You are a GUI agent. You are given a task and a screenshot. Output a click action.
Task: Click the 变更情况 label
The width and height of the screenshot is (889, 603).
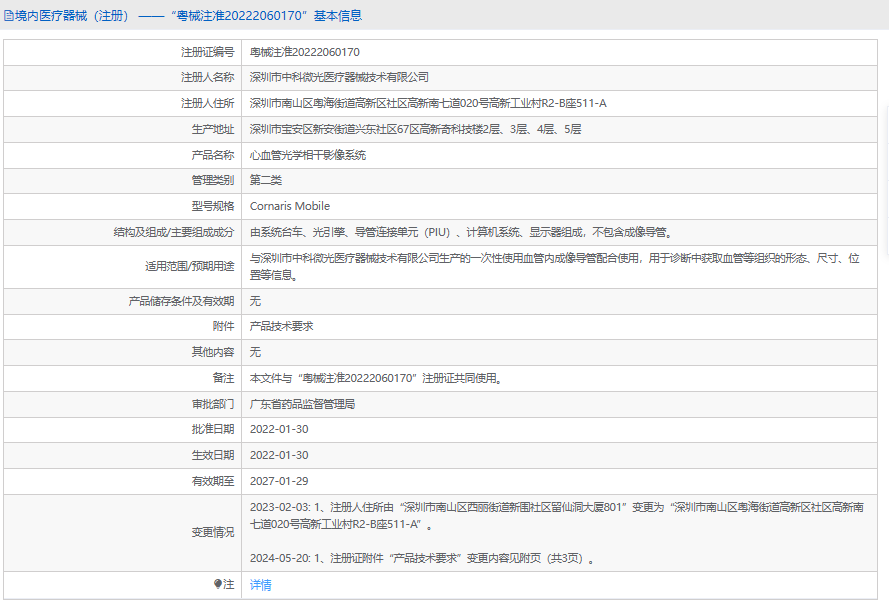pos(213,533)
